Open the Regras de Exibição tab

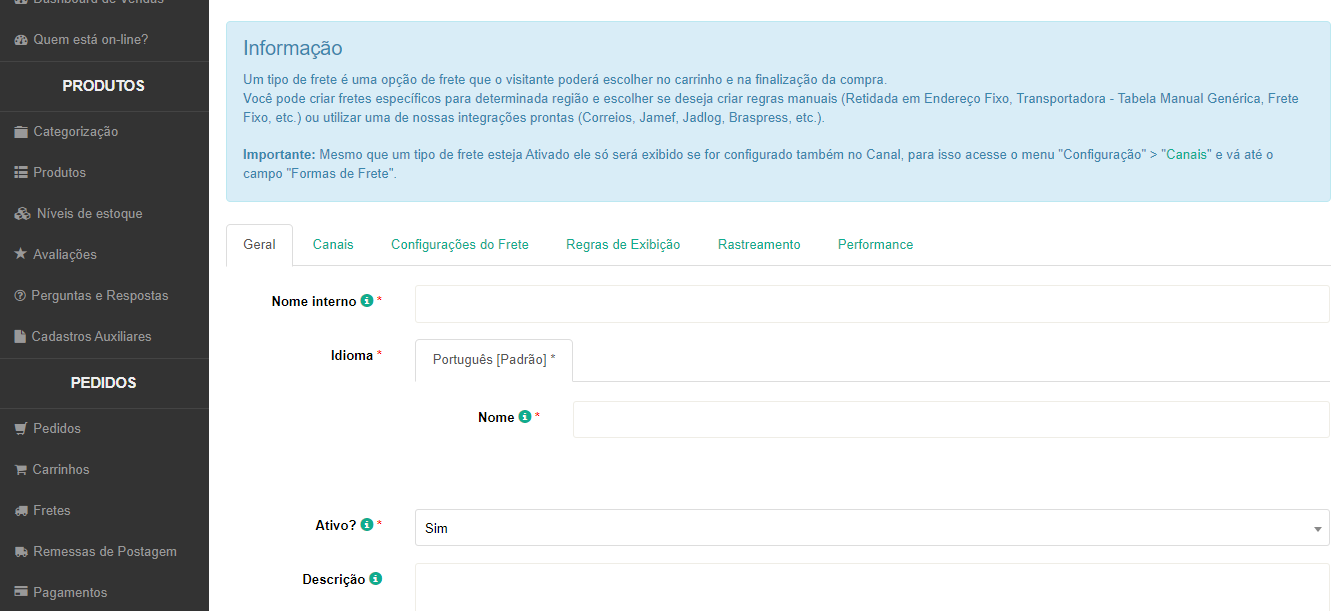coord(623,245)
